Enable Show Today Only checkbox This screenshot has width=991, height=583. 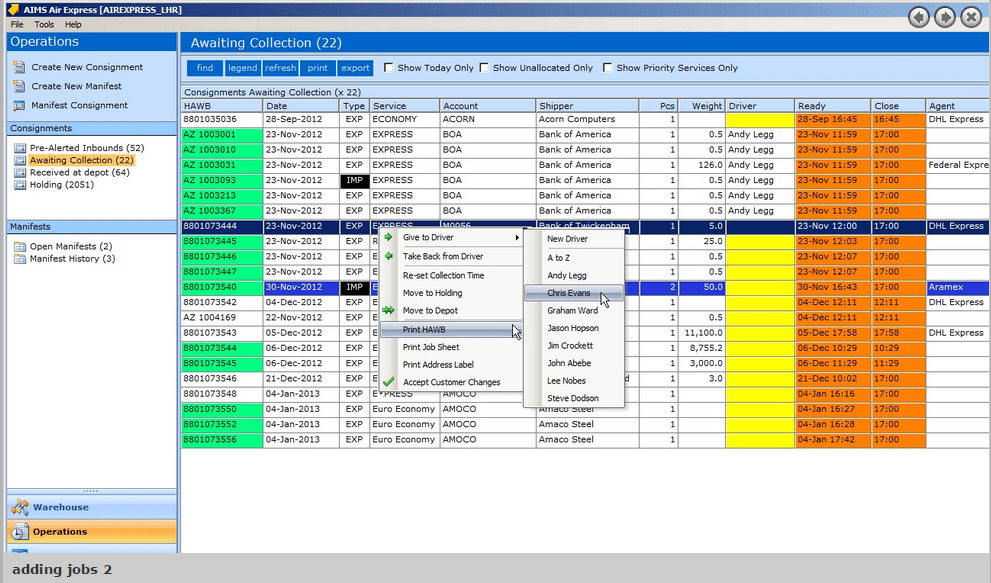tap(389, 68)
